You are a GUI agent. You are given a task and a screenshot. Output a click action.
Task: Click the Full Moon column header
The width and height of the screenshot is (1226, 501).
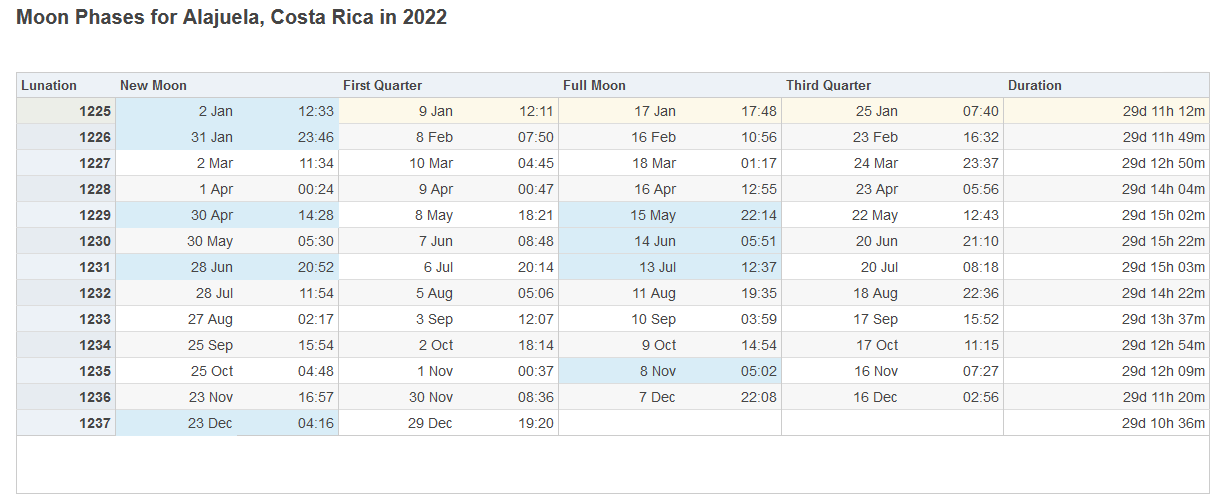594,86
